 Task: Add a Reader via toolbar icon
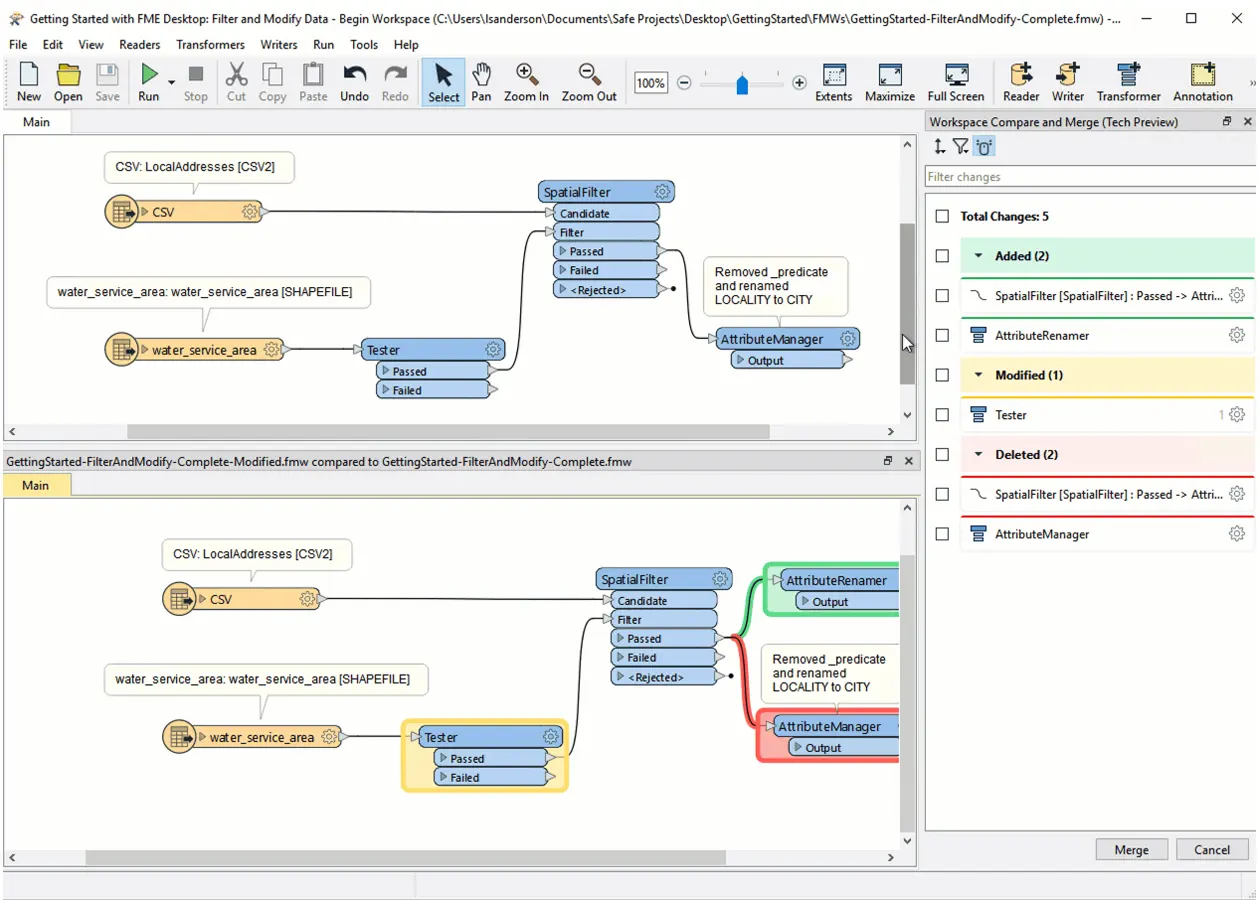point(1021,75)
